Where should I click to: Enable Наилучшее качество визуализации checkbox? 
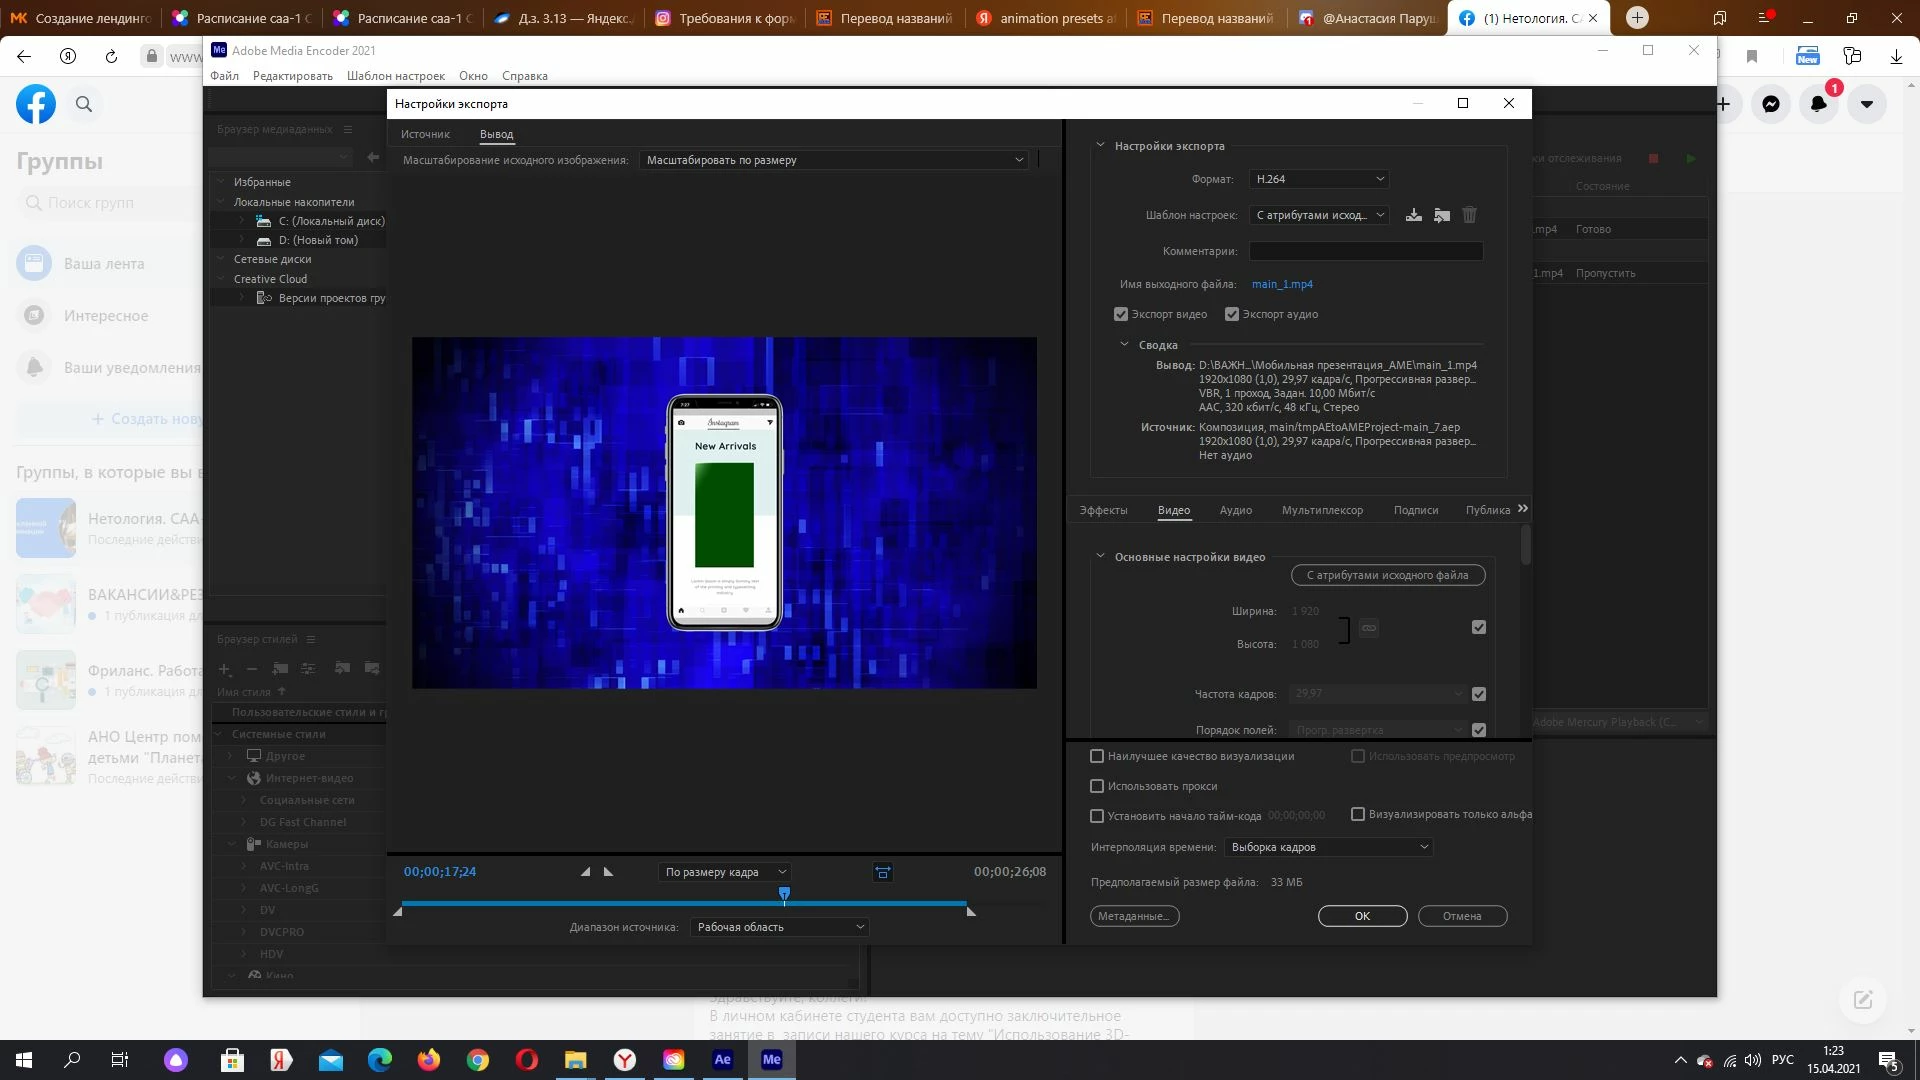[1097, 756]
